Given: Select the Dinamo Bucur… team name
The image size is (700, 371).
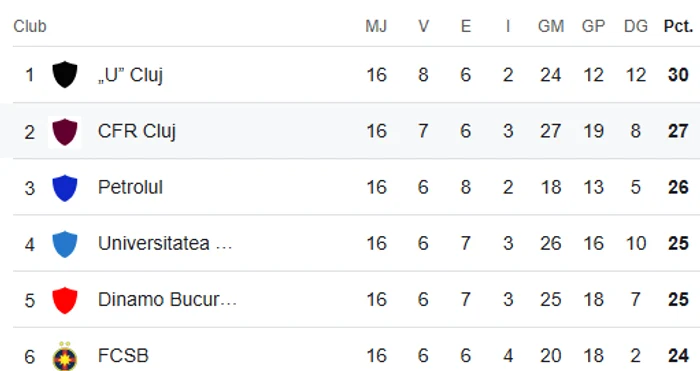Looking at the screenshot, I should tap(167, 300).
